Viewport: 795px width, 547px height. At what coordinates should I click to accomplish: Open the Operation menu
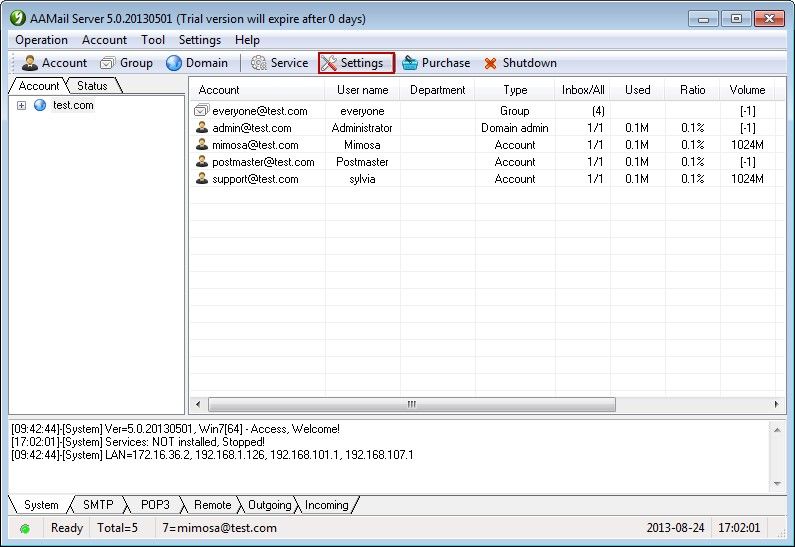click(41, 40)
